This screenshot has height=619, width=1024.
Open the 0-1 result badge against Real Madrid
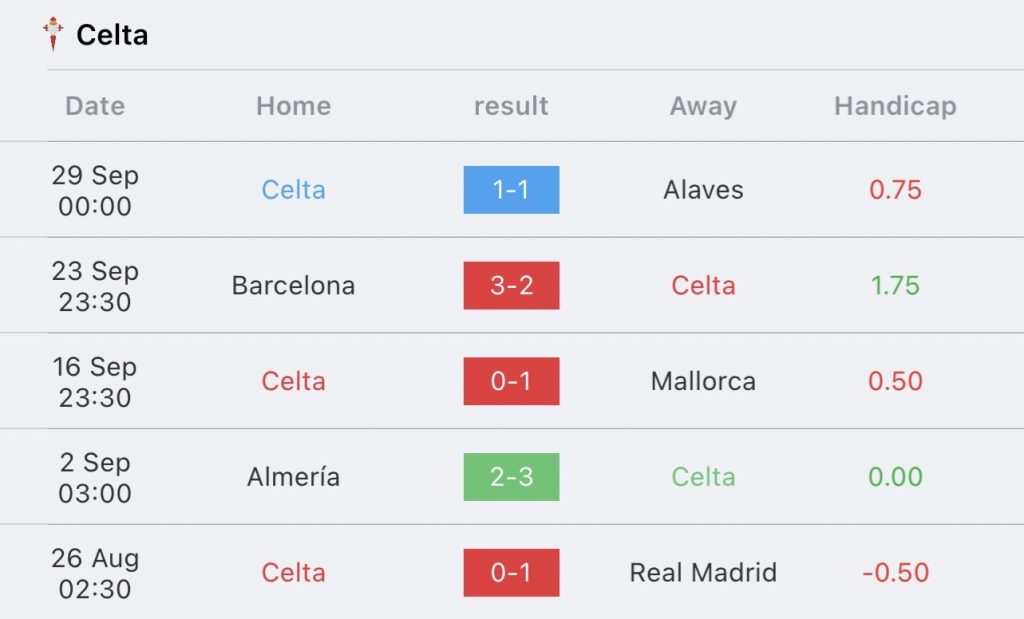tap(511, 573)
